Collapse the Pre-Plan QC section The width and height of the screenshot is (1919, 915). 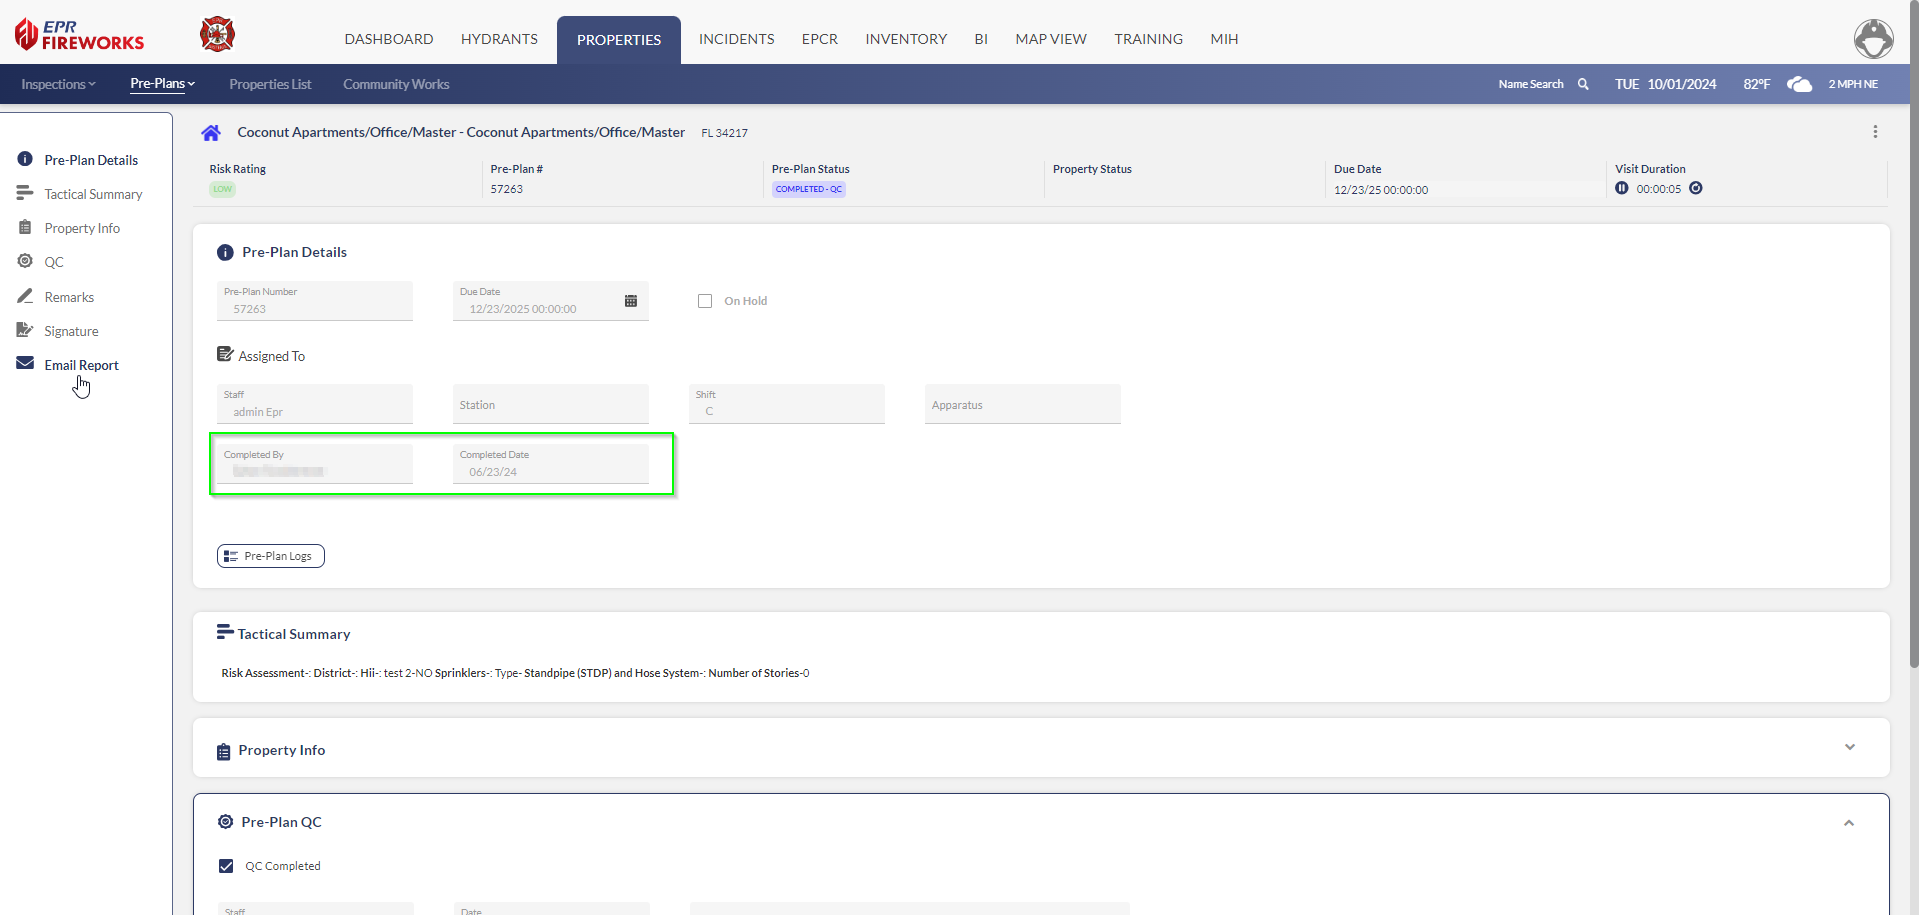coord(1849,823)
